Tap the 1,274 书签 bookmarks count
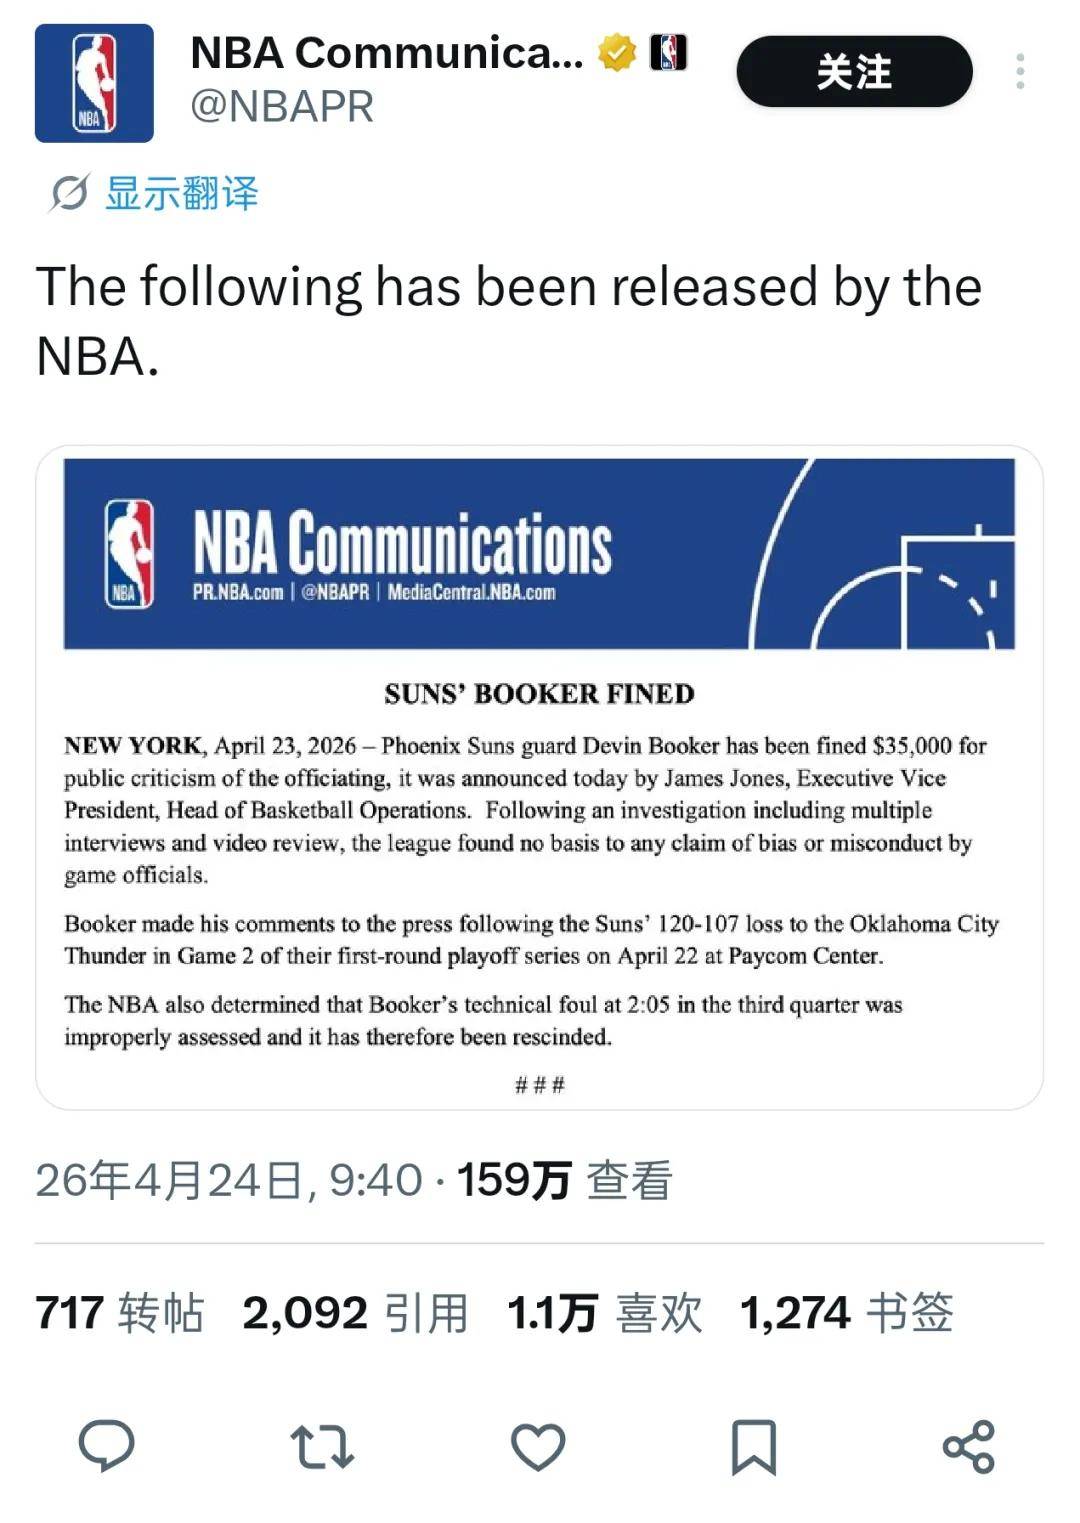Image resolution: width=1080 pixels, height=1523 pixels. [846, 1312]
